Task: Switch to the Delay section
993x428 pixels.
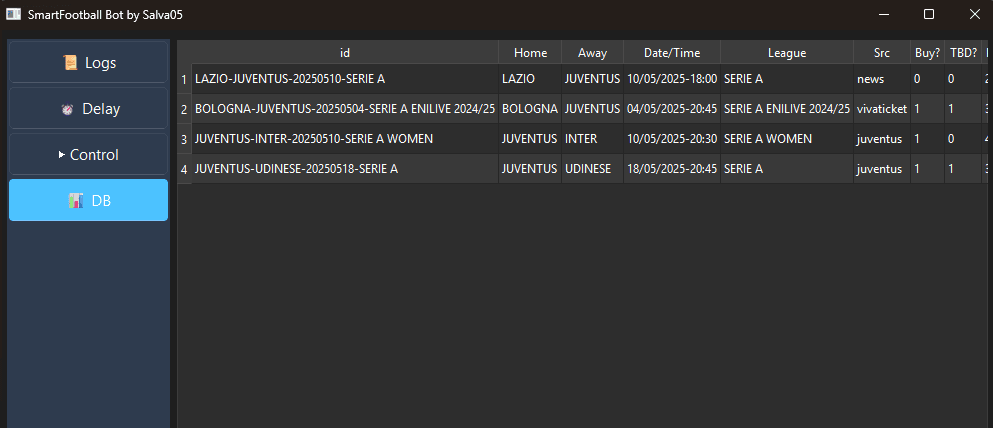Action: [x=89, y=109]
